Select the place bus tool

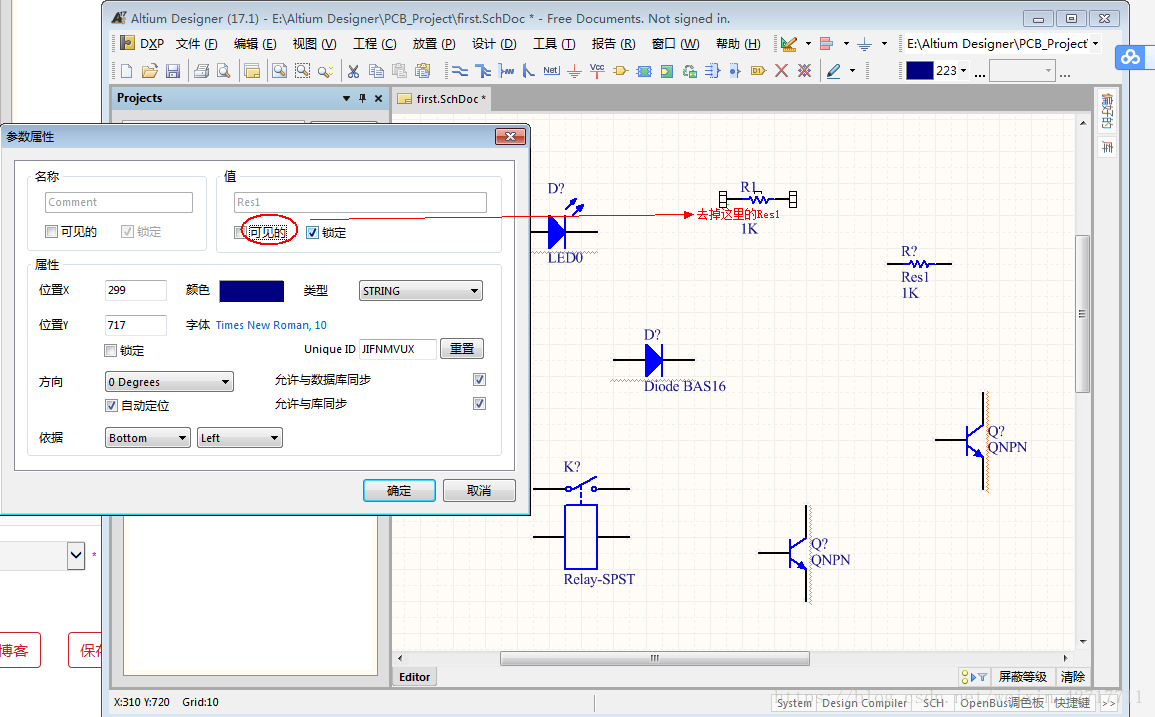(x=482, y=71)
